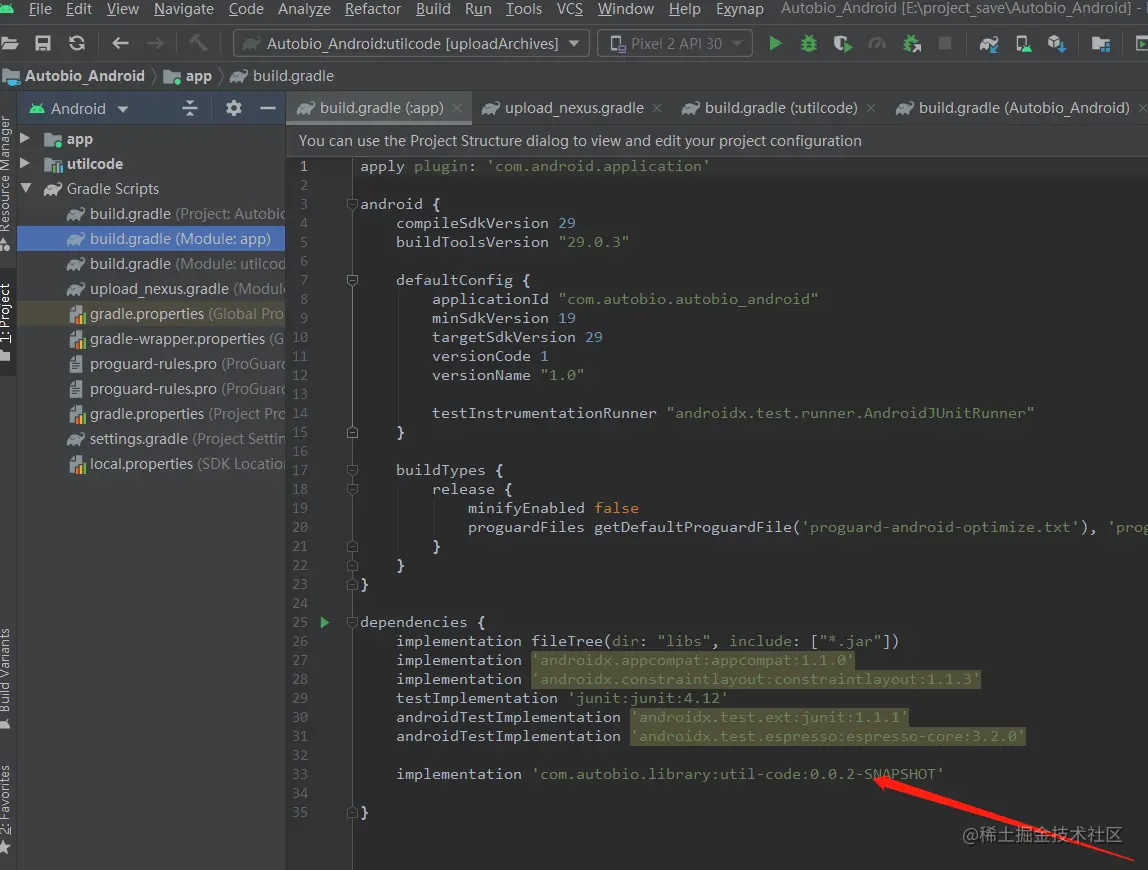Expand the app module tree node
This screenshot has height=870, width=1148.
point(25,138)
